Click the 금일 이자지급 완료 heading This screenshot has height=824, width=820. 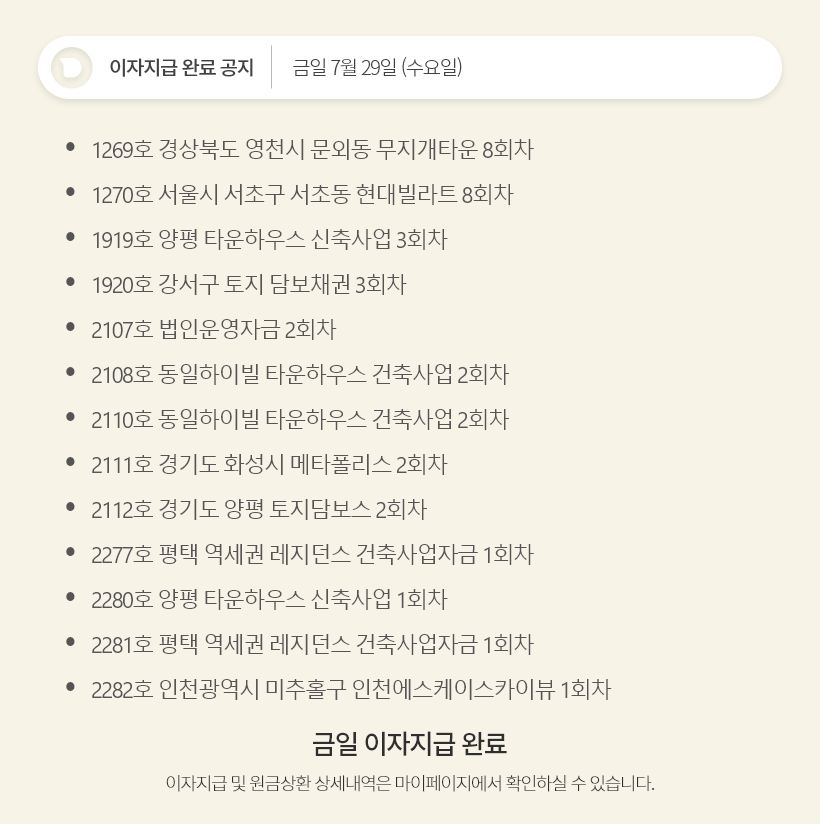tap(410, 744)
